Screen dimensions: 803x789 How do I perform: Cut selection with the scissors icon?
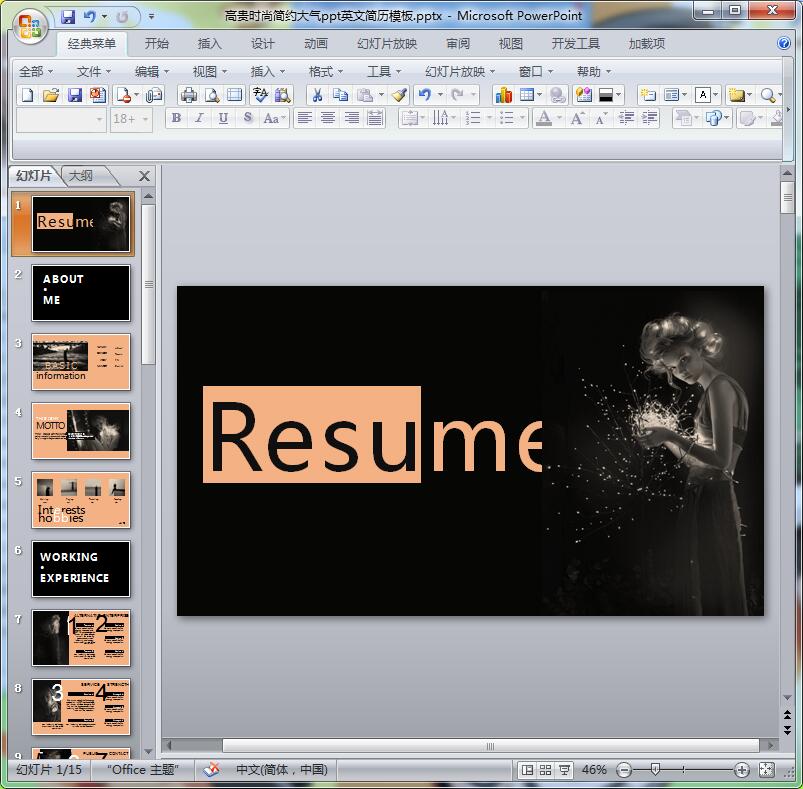[x=318, y=95]
